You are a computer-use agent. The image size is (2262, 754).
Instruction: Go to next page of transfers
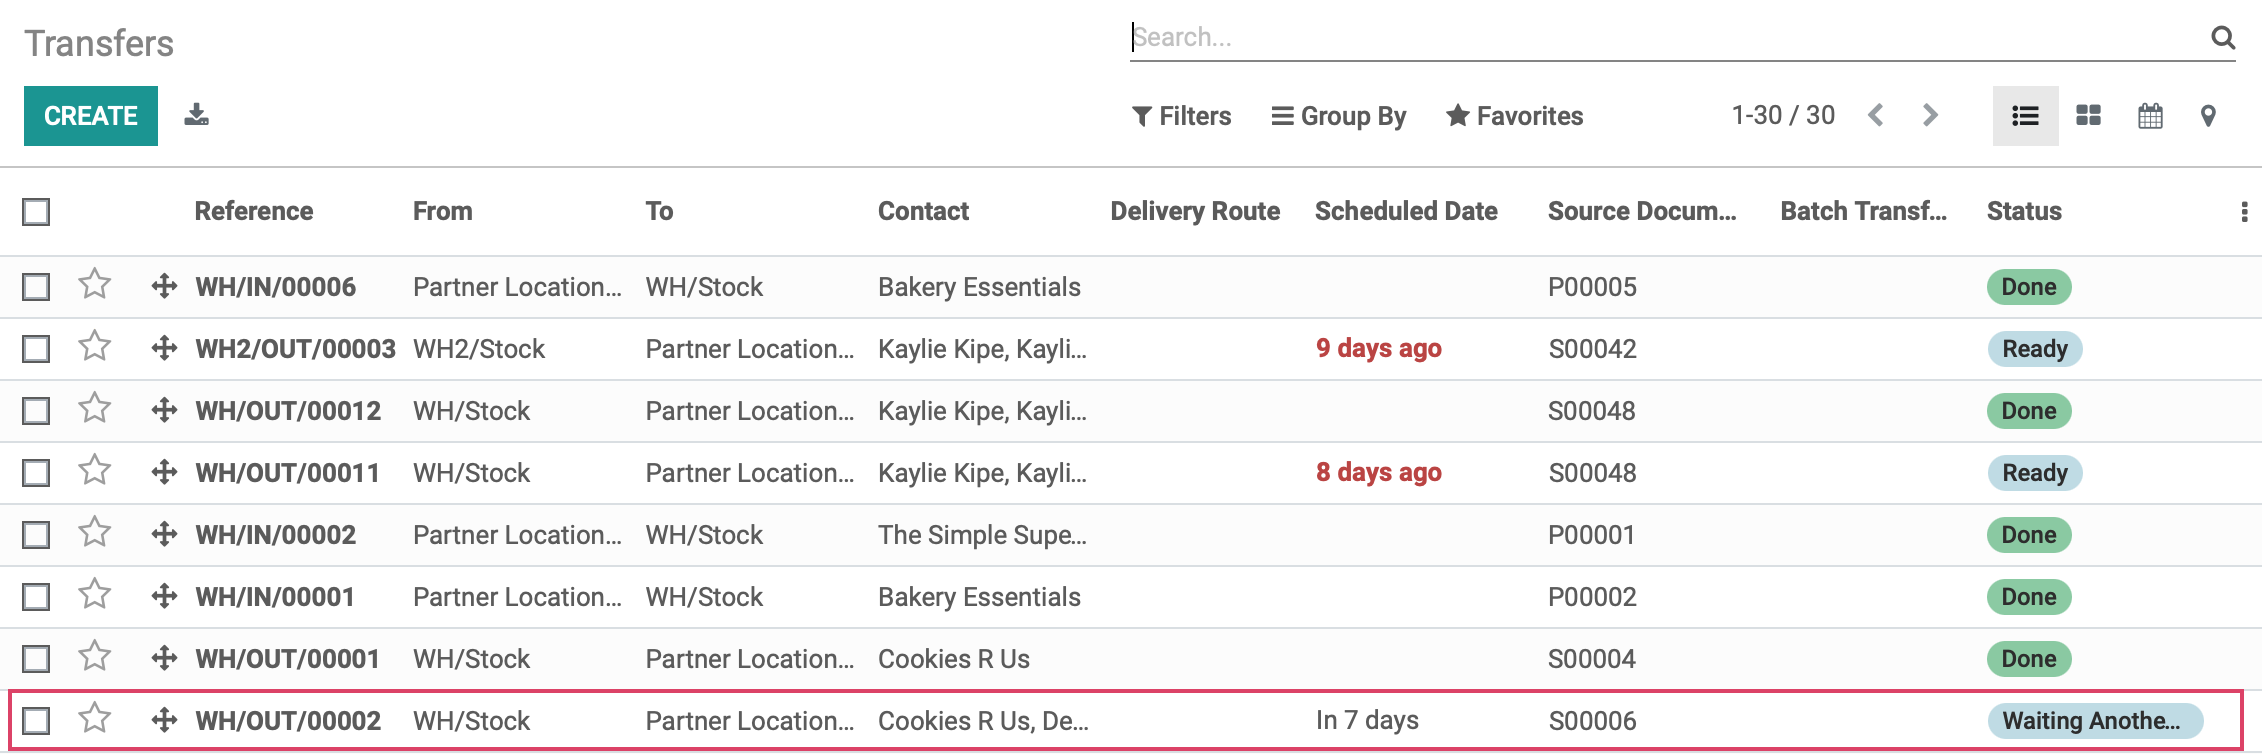[x=1930, y=116]
